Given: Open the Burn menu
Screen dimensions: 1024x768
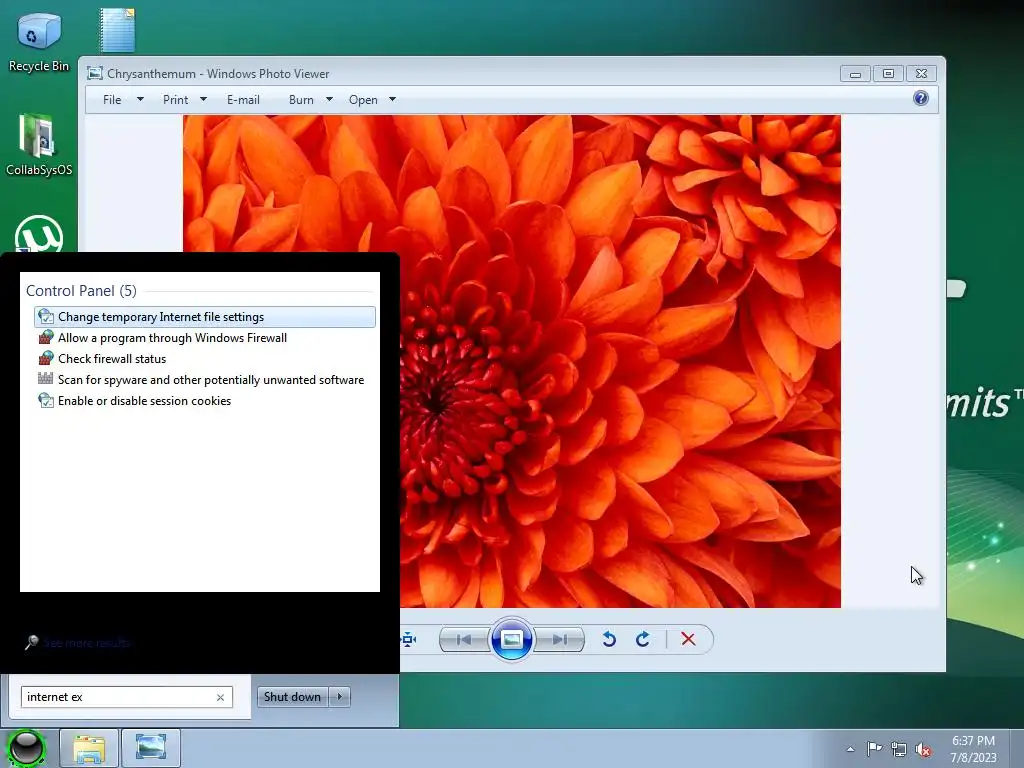Looking at the screenshot, I should (301, 100).
